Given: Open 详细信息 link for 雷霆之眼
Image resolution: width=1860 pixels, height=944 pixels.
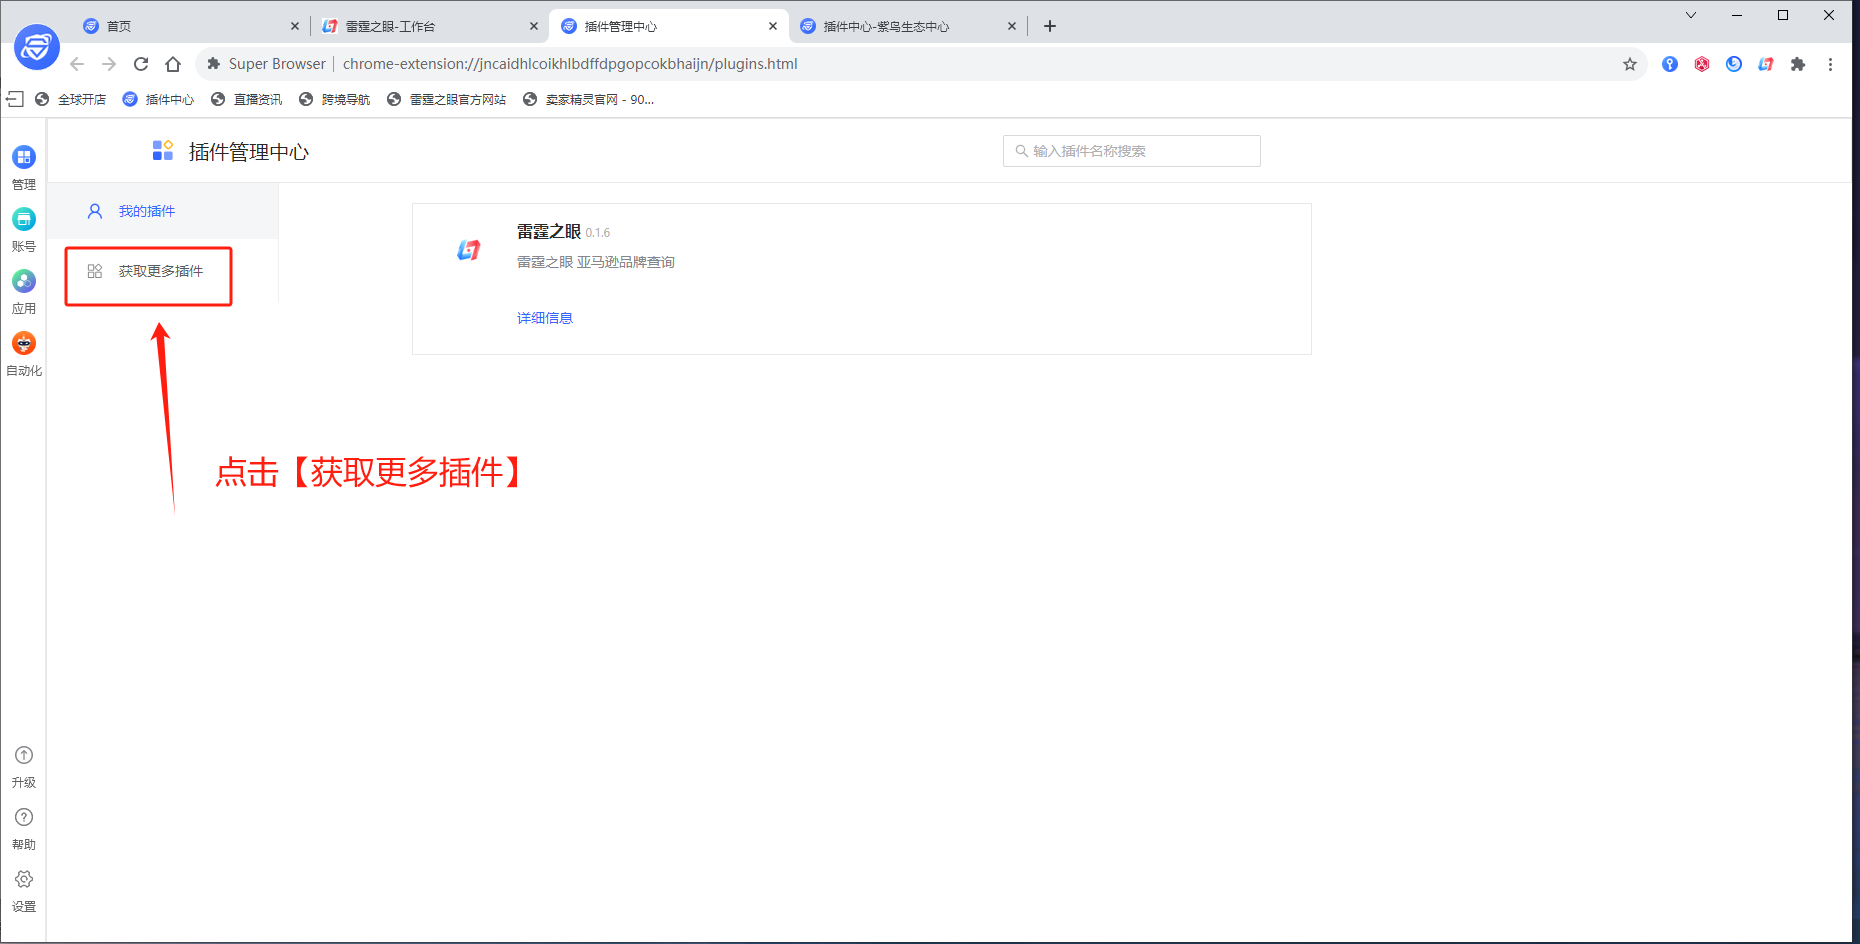Looking at the screenshot, I should point(545,318).
